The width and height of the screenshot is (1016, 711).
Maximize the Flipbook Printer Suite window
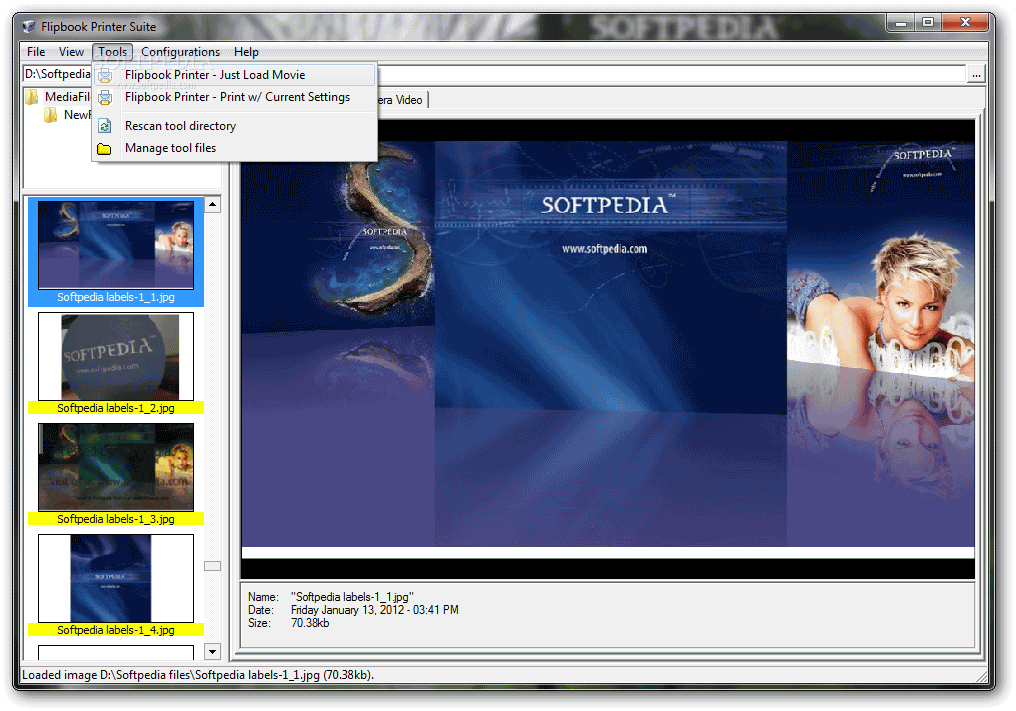[x=928, y=23]
